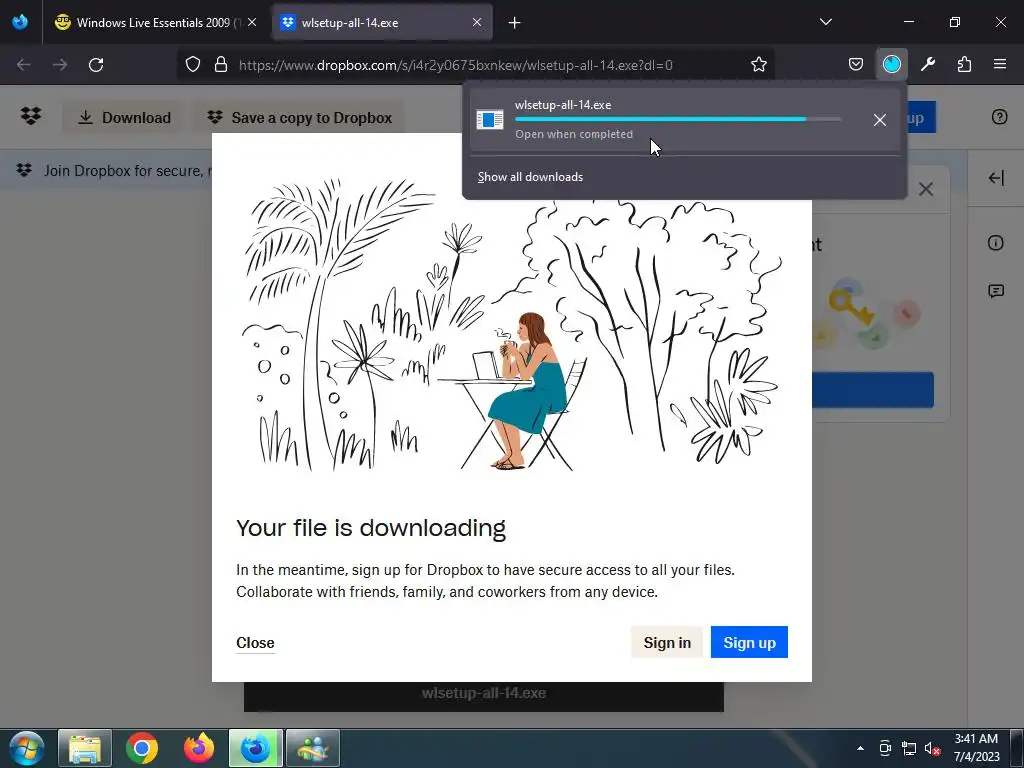View site security padlock info

click(221, 65)
